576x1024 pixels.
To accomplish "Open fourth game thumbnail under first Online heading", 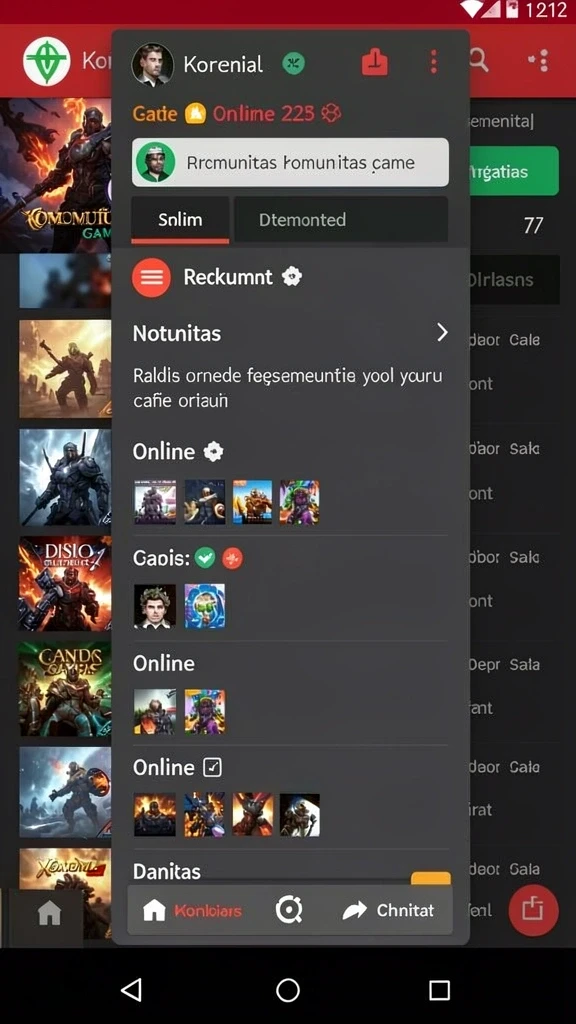I will (300, 502).
